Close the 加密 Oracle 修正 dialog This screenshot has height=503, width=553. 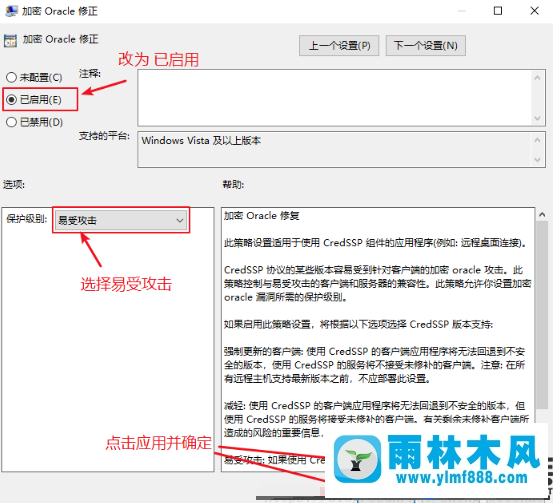(x=535, y=11)
